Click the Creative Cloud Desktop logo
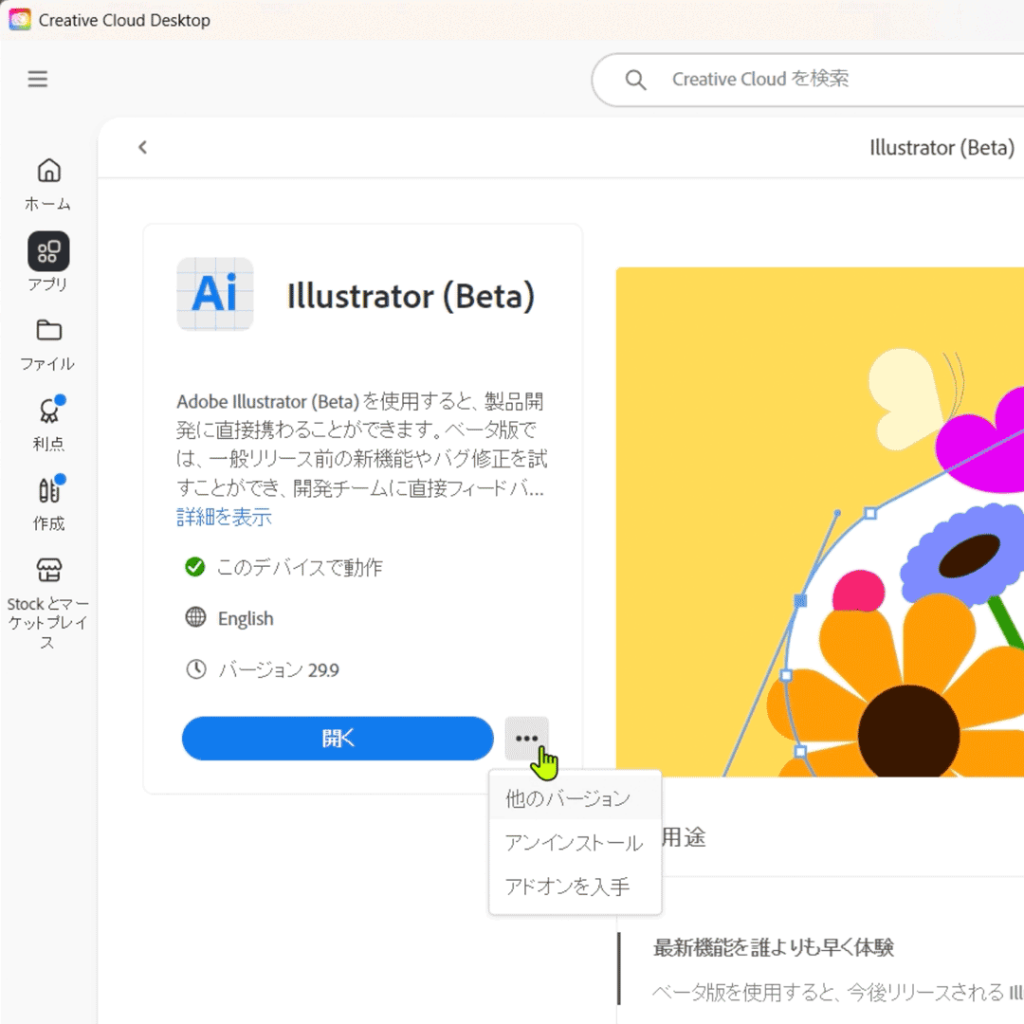 point(20,20)
